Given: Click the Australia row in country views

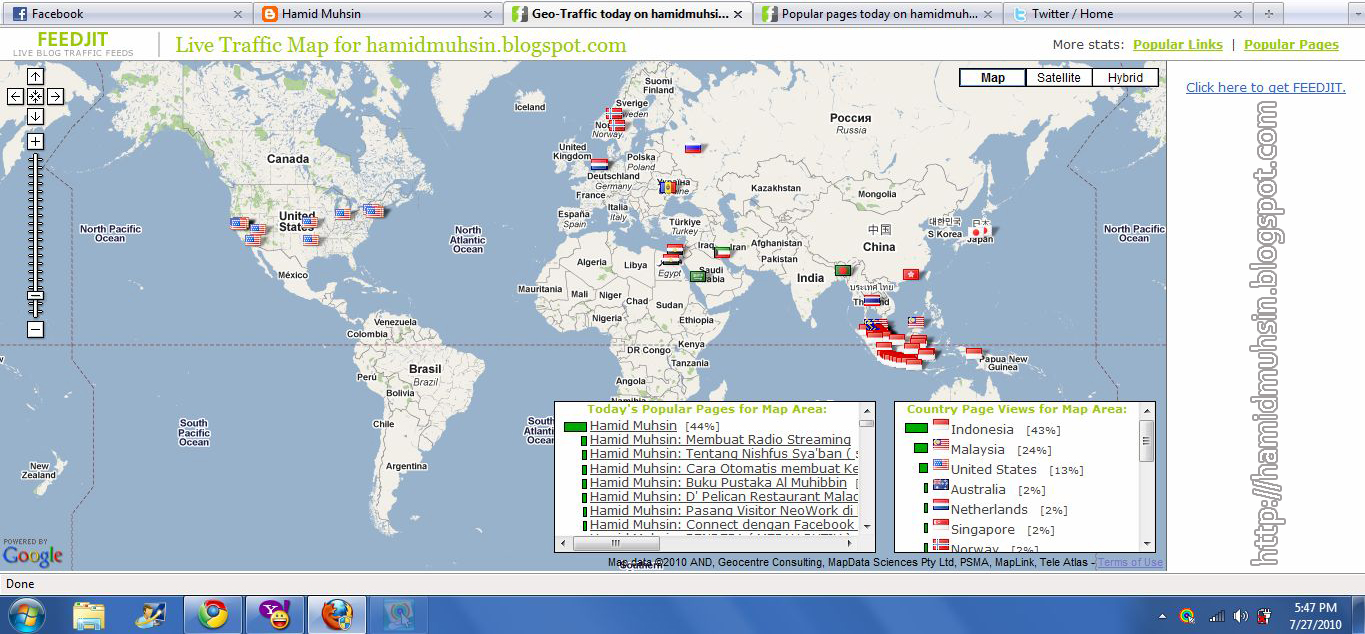Looking at the screenshot, I should point(985,489).
